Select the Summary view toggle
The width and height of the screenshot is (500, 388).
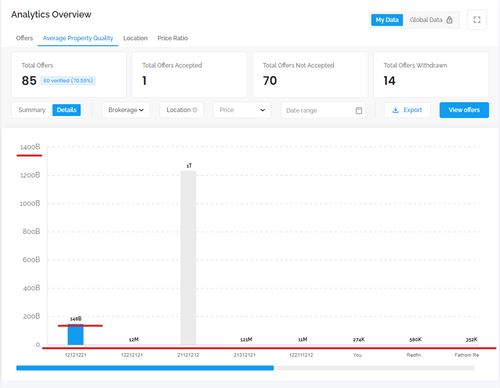(32, 110)
